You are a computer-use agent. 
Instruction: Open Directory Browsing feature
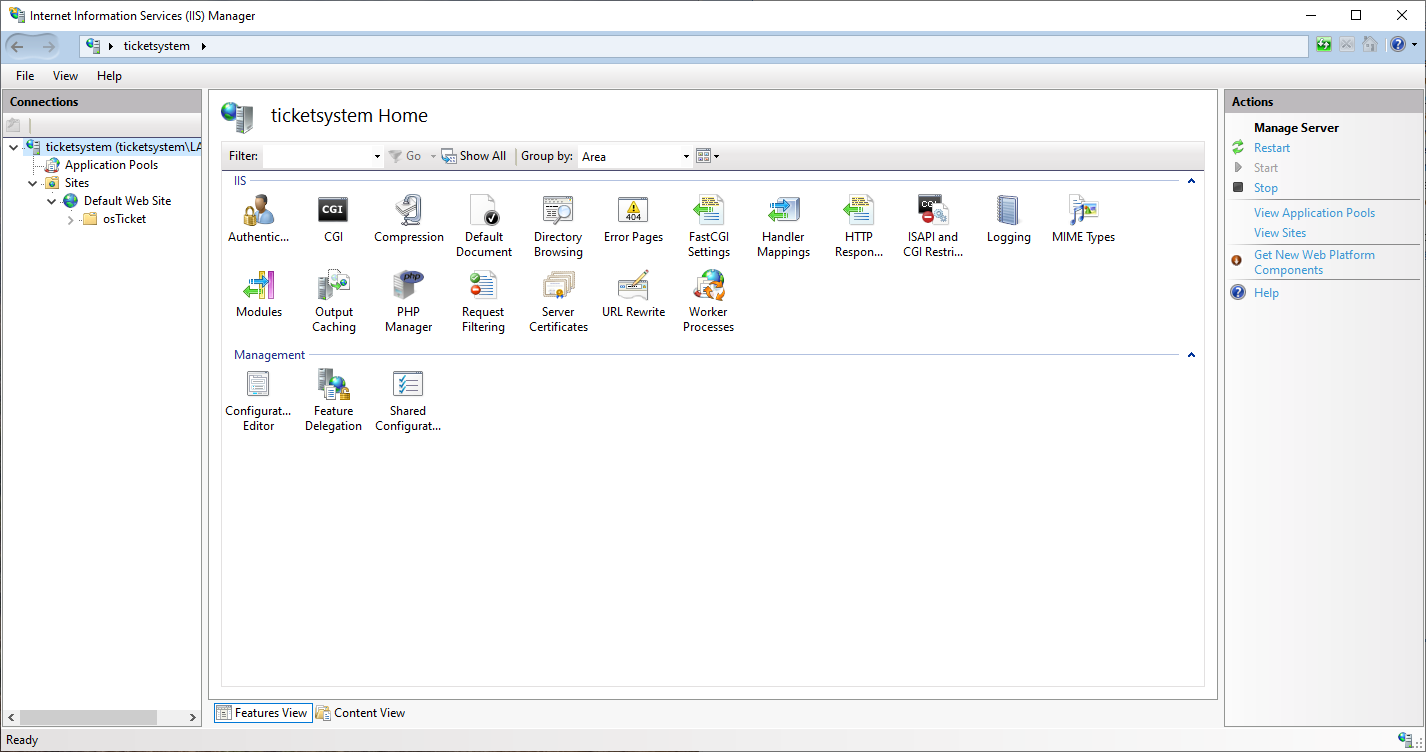558,227
